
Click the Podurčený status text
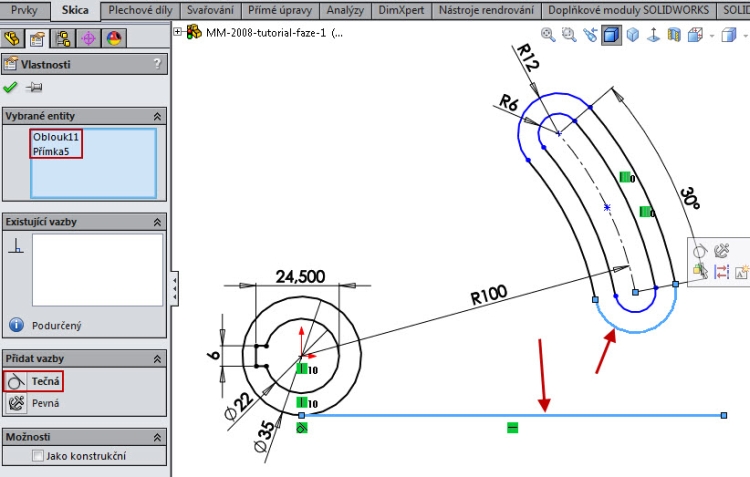tap(56, 326)
